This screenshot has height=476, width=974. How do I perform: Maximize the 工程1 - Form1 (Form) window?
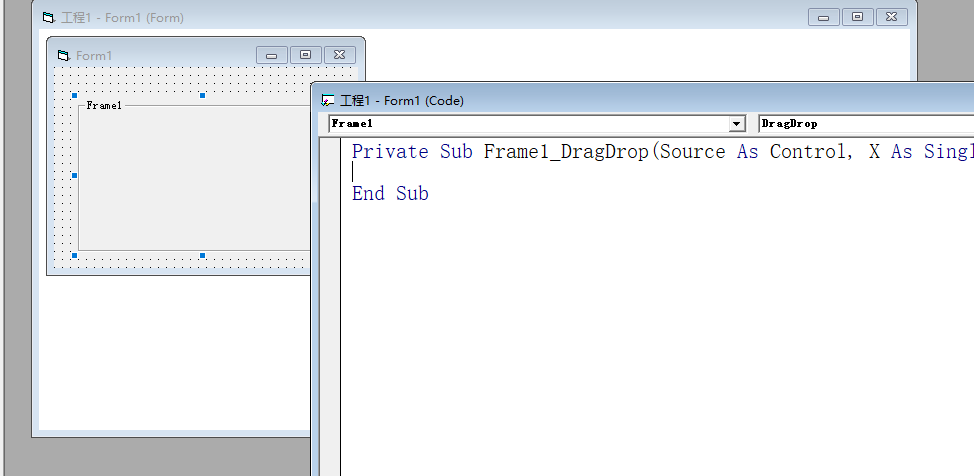[x=857, y=17]
